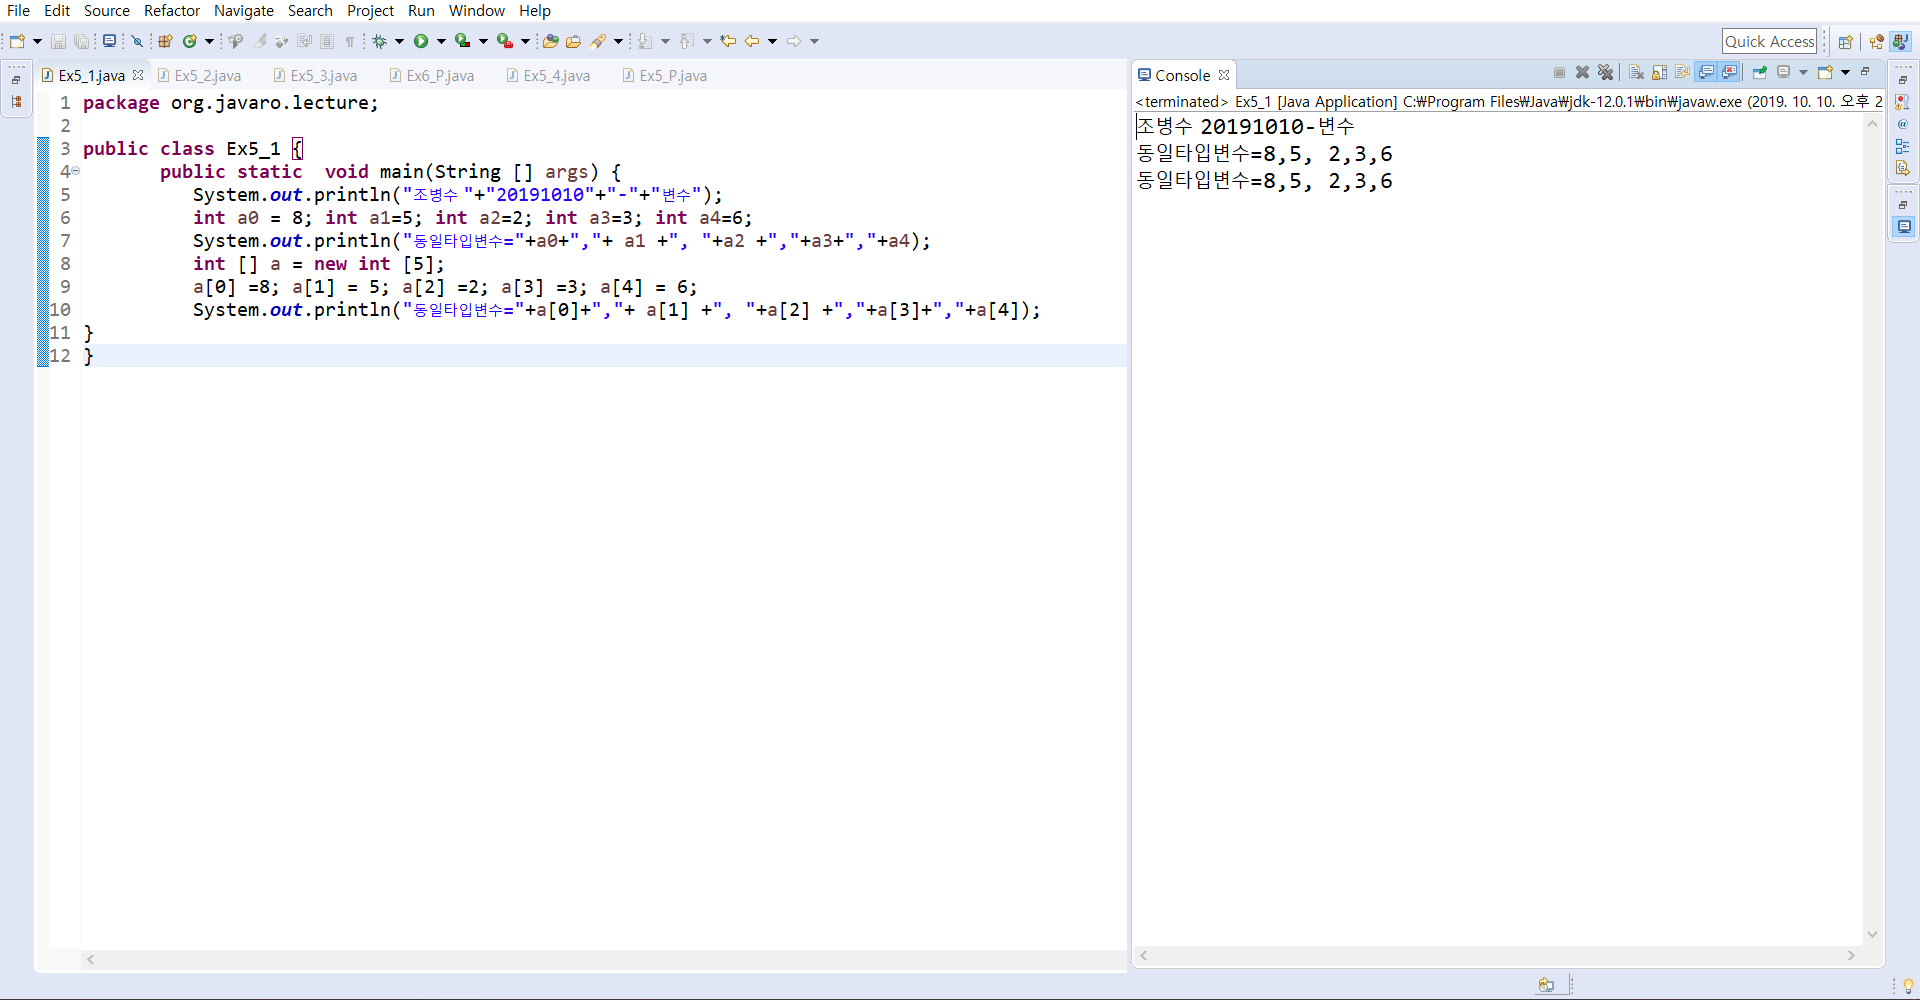
Task: Open the Display Selected Console dropdown
Action: (x=1803, y=72)
